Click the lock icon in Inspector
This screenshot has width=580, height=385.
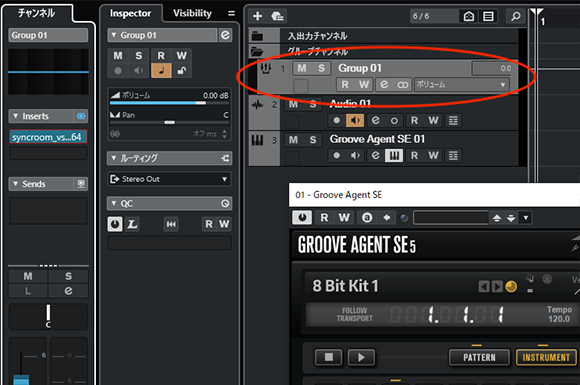click(x=182, y=70)
